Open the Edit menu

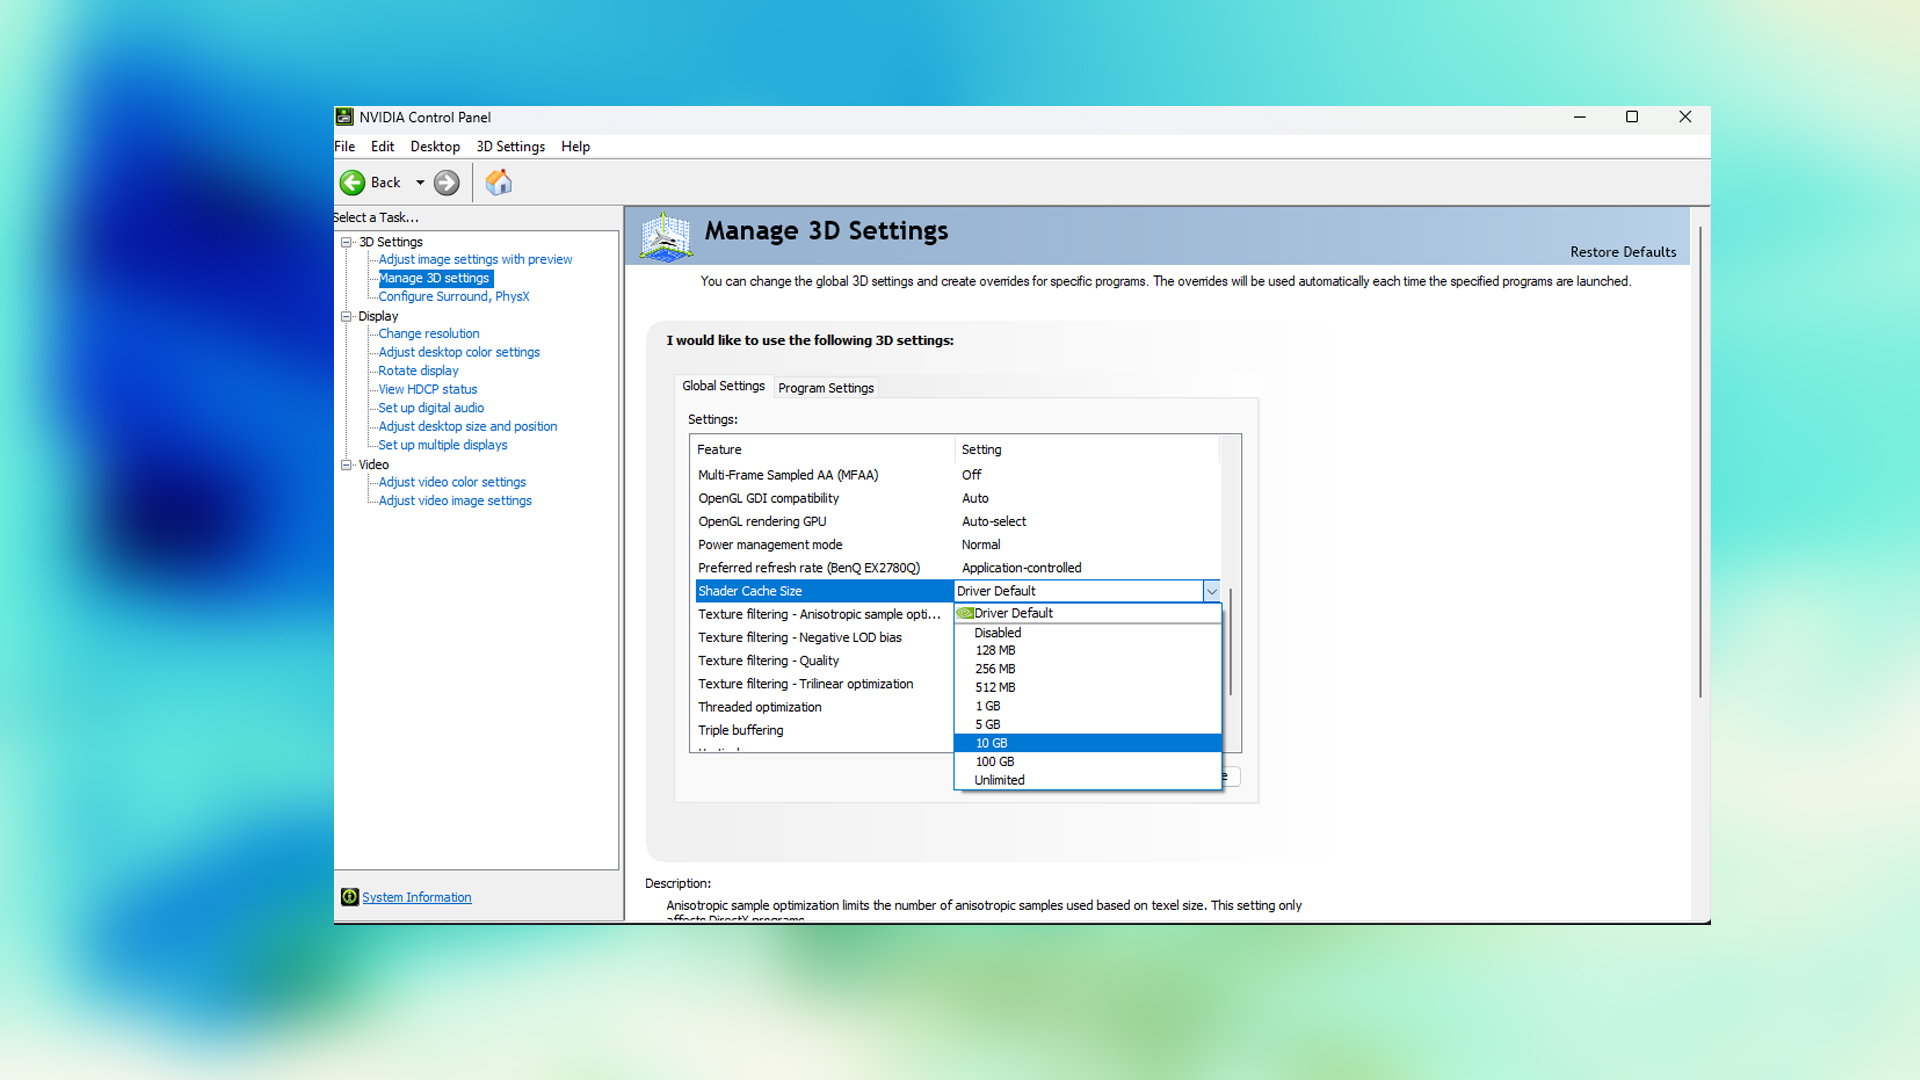coord(382,146)
